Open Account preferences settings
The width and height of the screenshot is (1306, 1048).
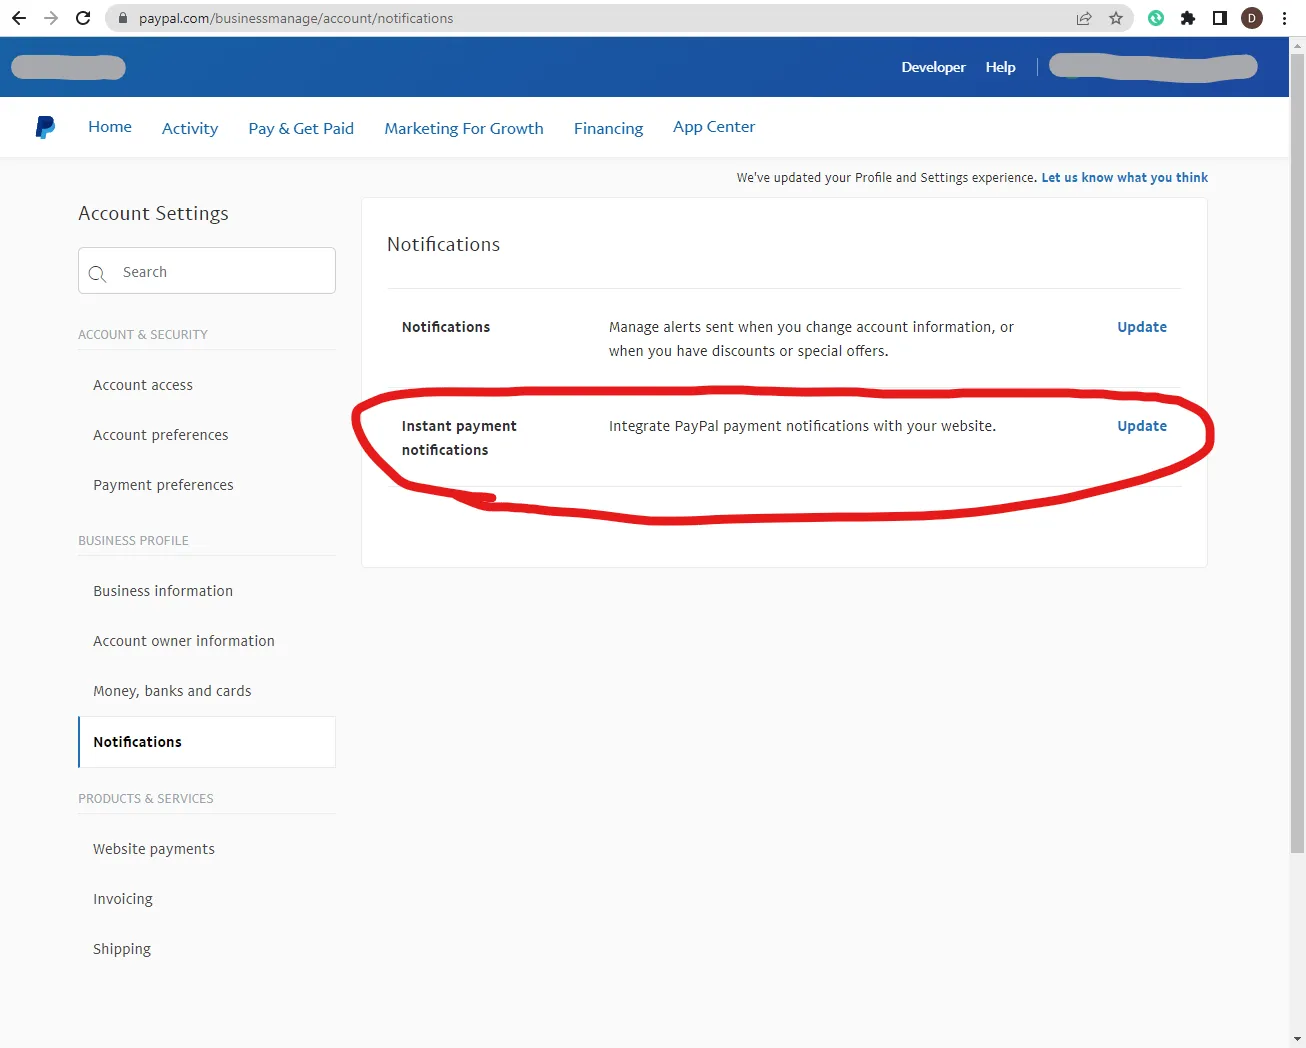click(161, 435)
